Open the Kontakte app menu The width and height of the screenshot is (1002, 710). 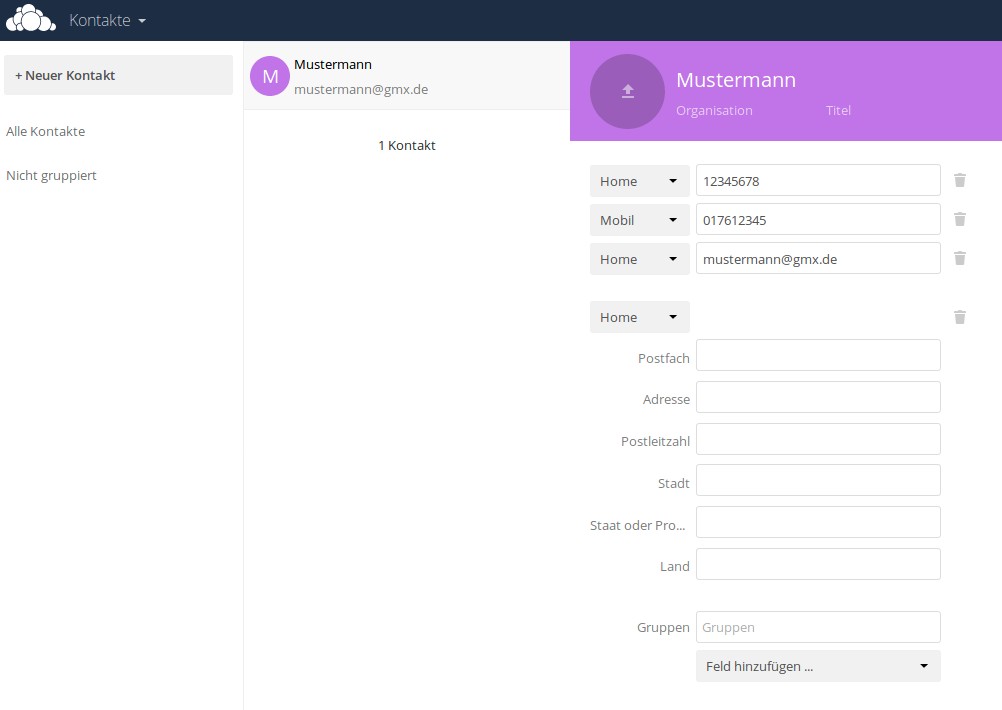pyautogui.click(x=107, y=20)
